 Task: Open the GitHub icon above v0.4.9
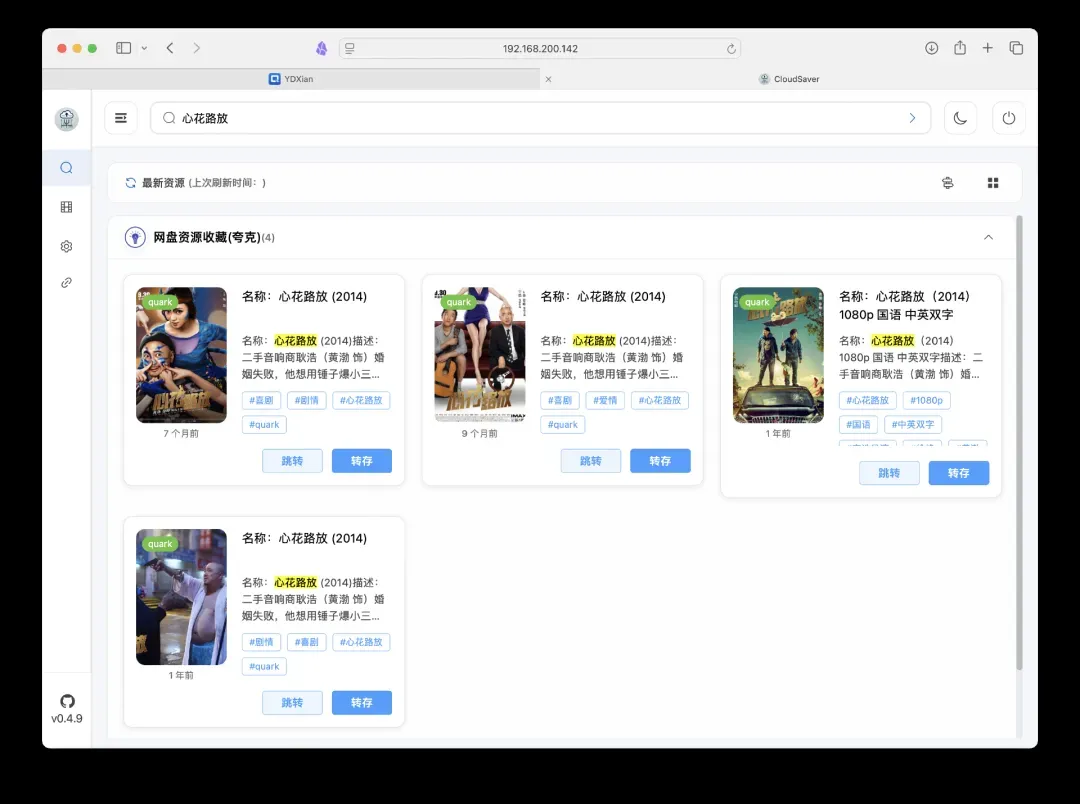[67, 701]
